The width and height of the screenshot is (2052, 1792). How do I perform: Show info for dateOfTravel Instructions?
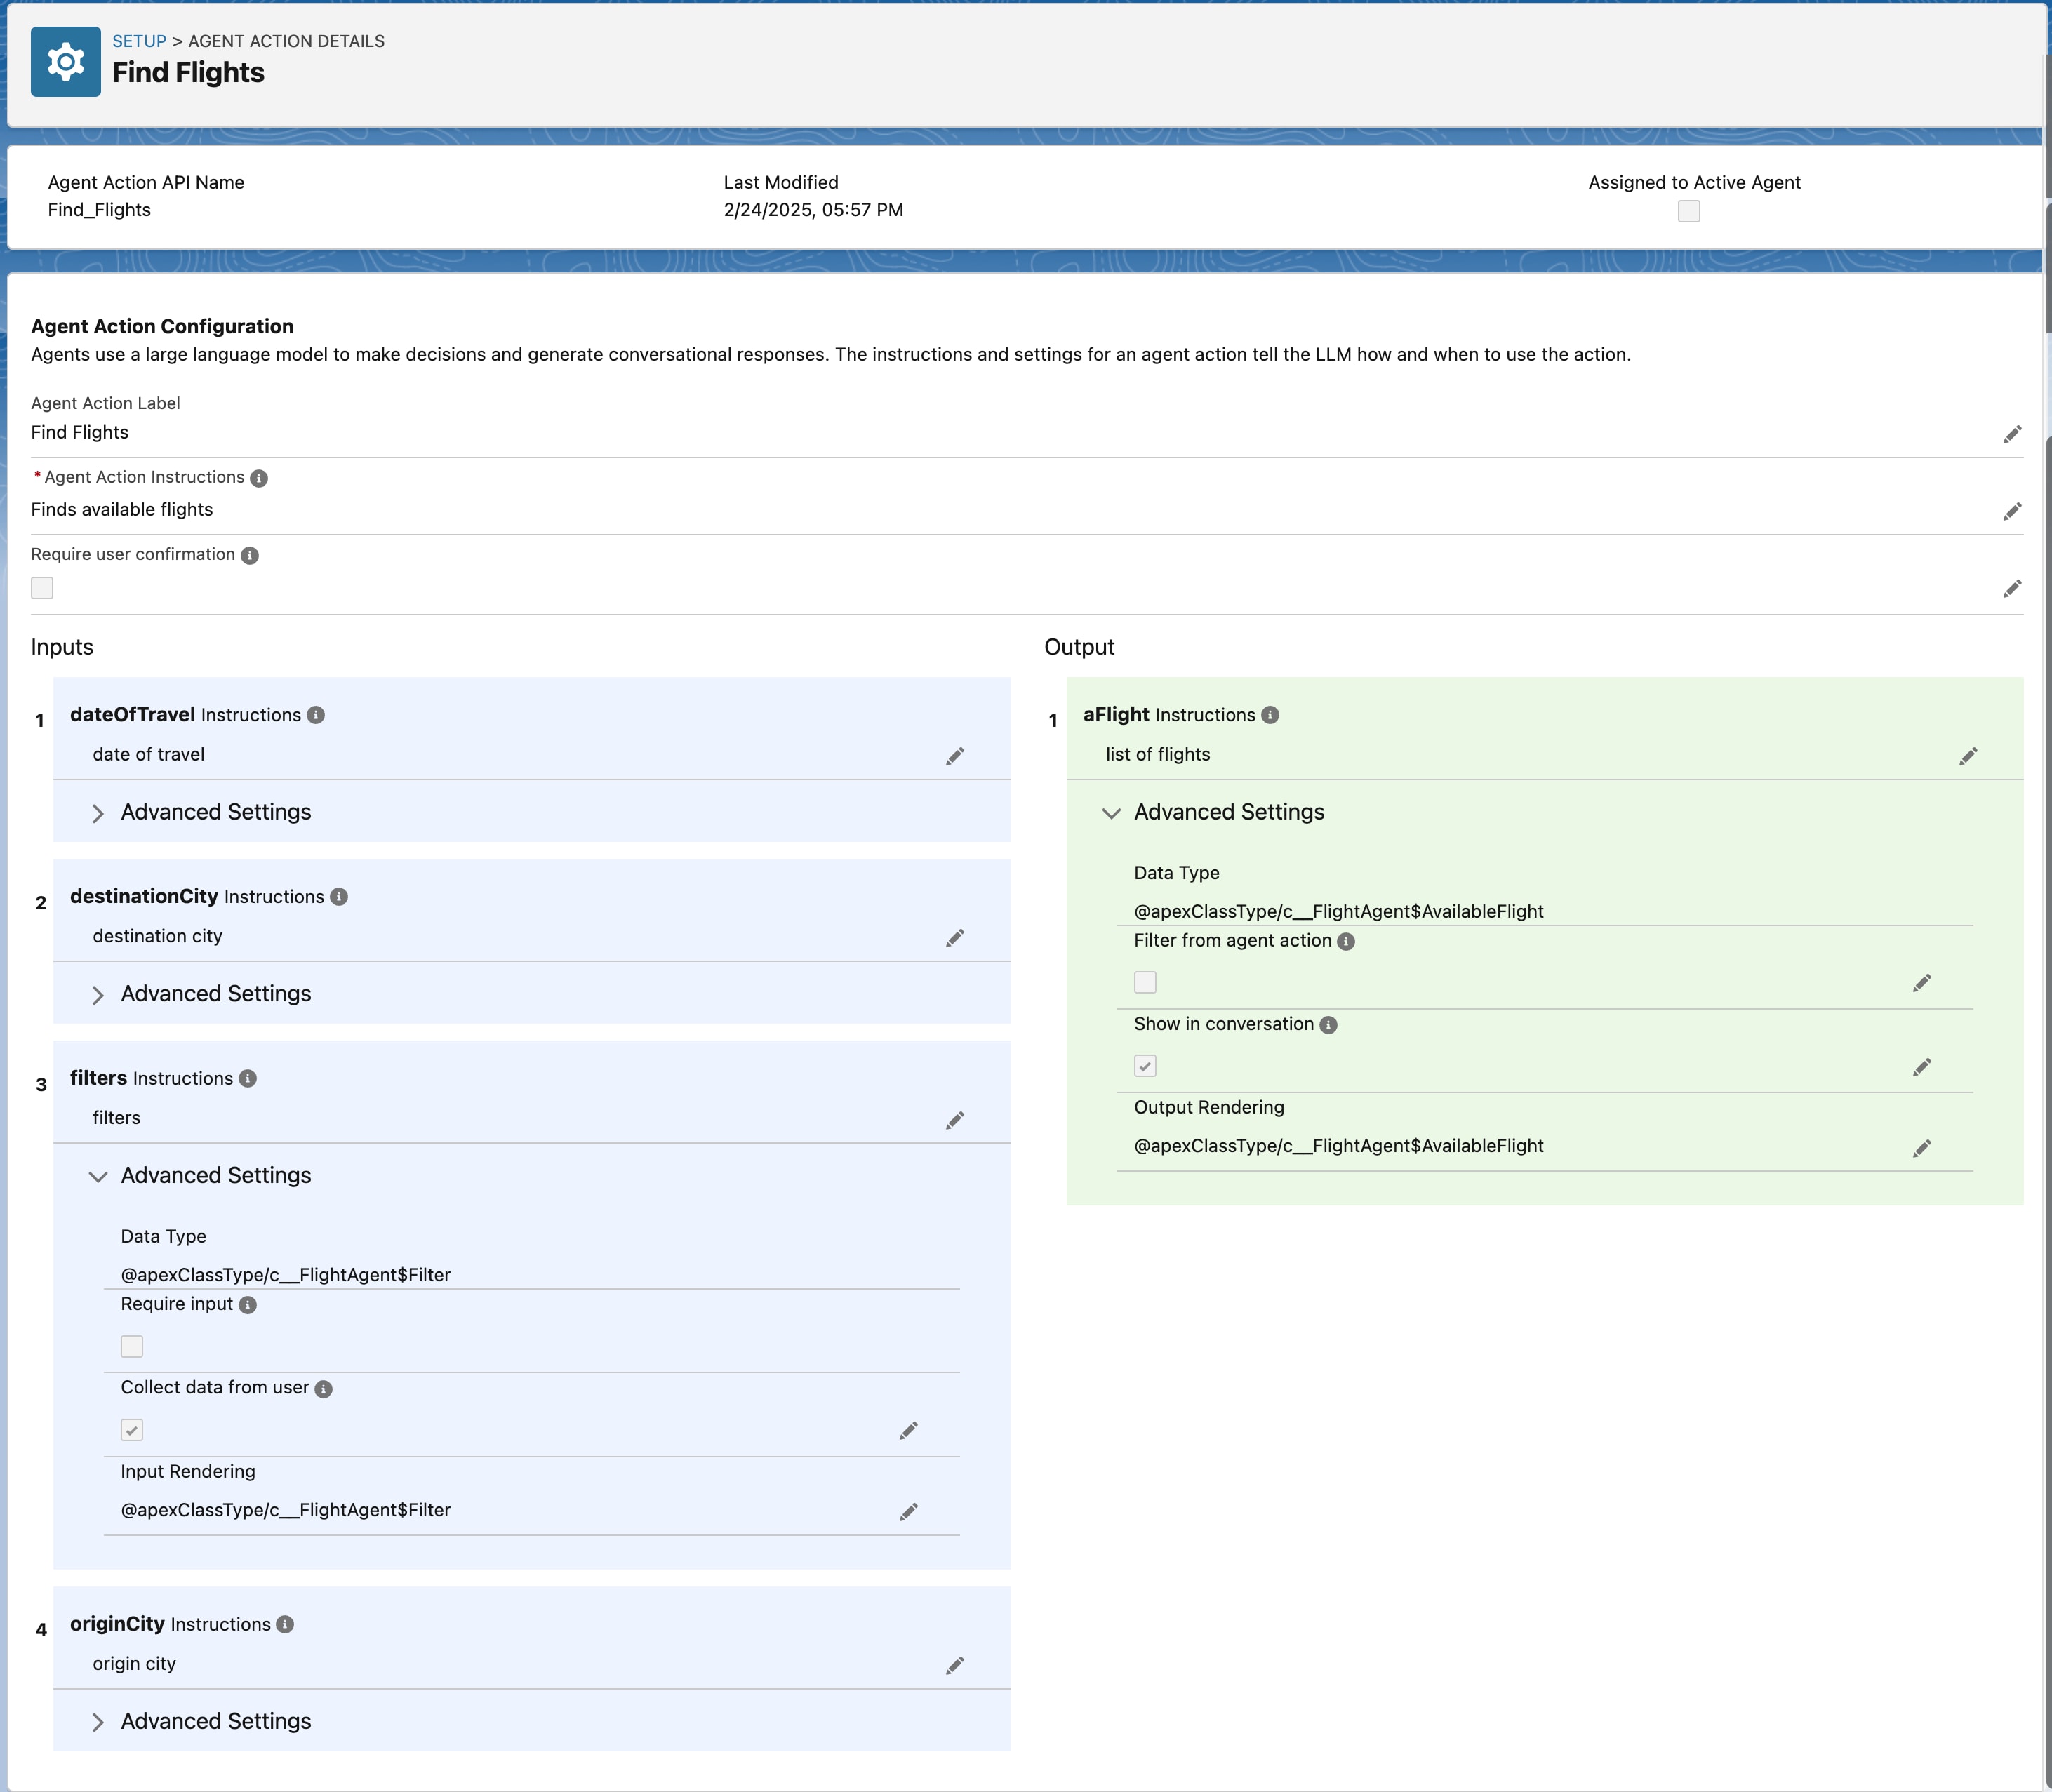click(x=316, y=715)
